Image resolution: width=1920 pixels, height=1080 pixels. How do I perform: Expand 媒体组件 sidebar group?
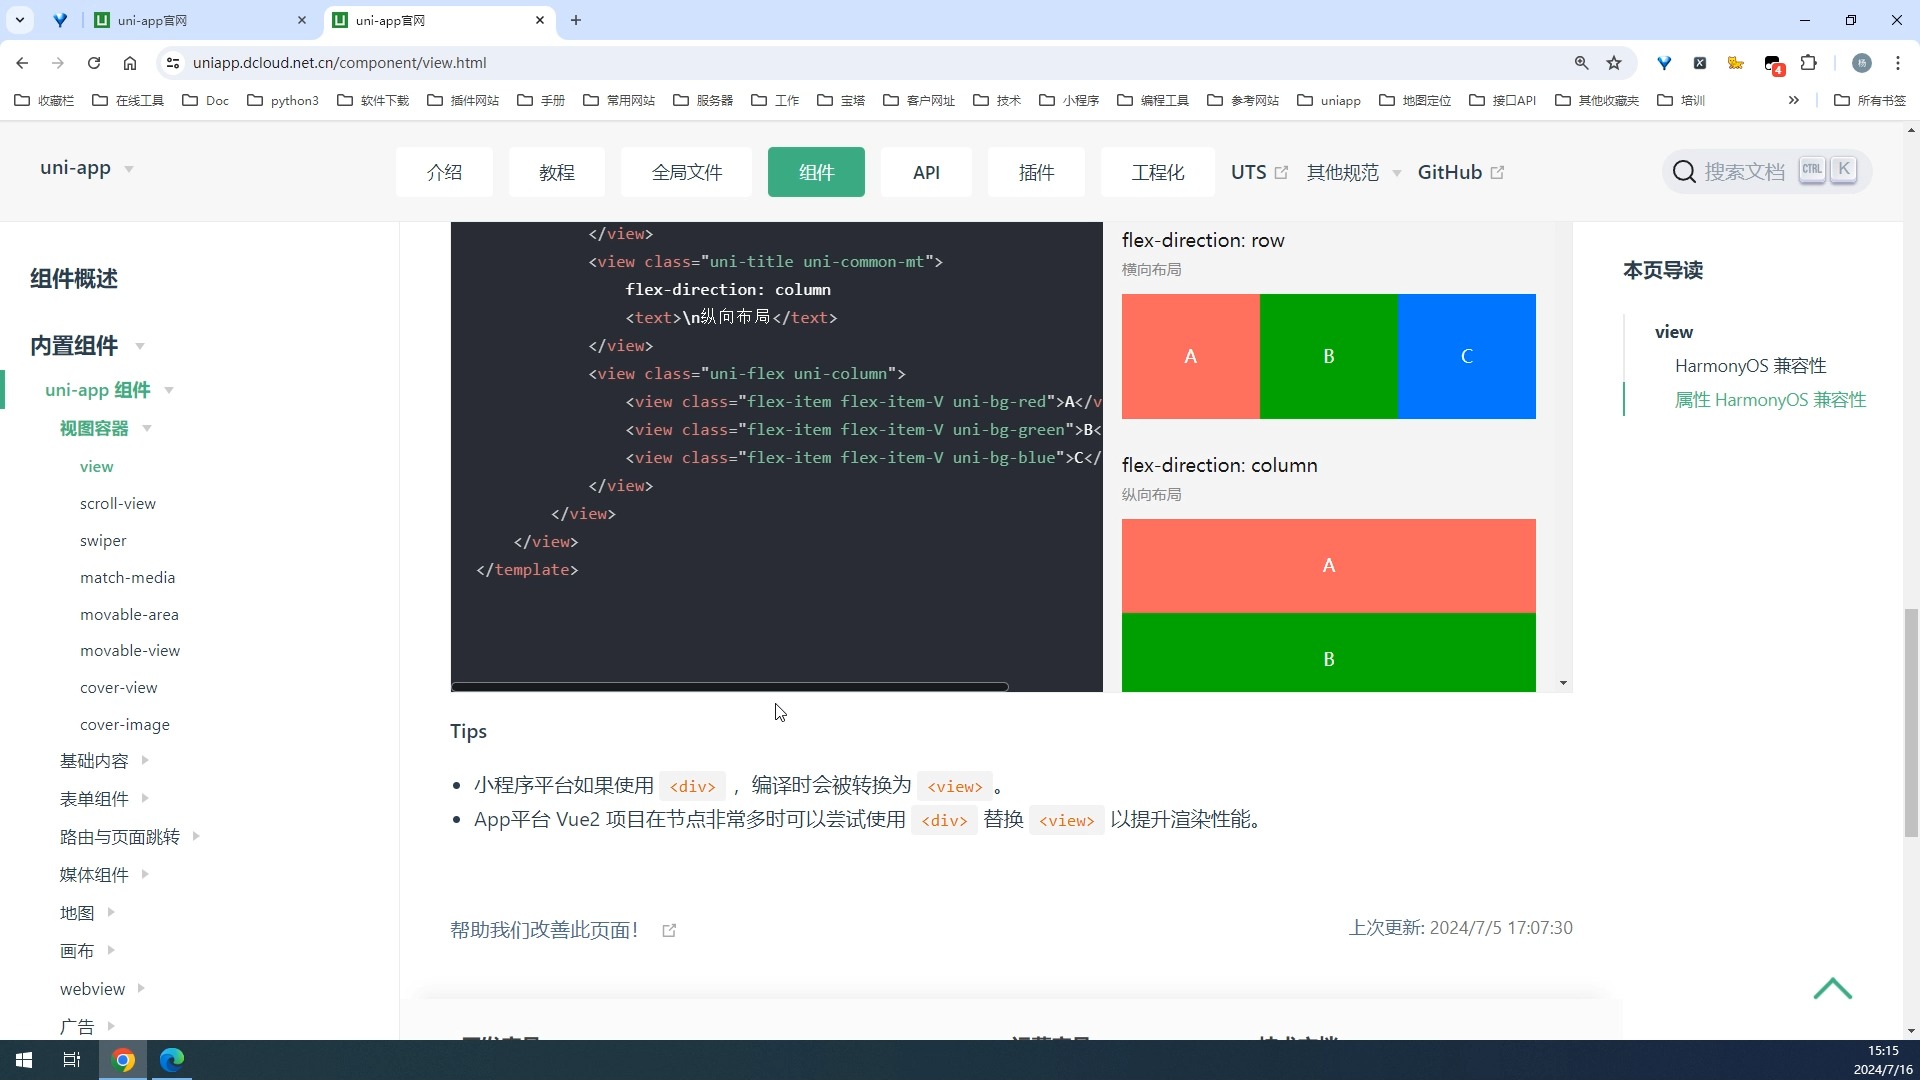pos(104,875)
